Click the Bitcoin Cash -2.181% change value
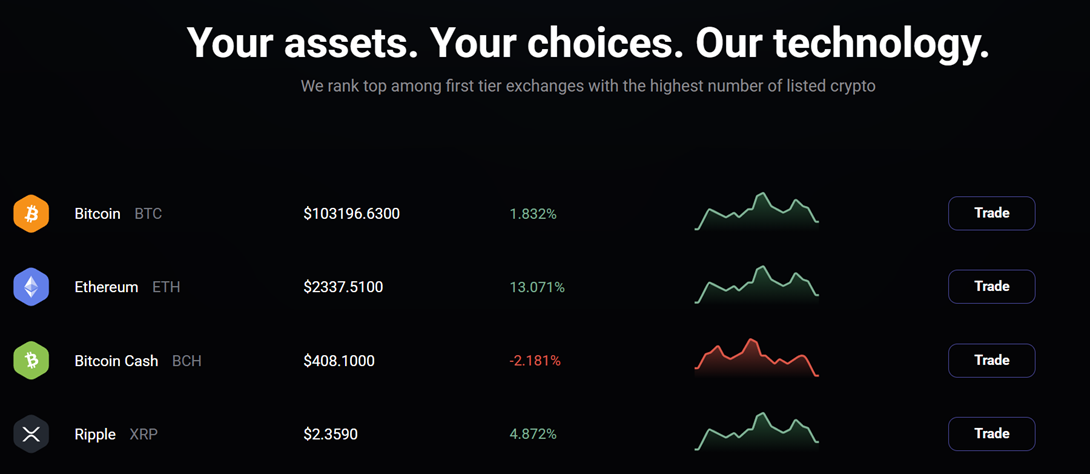1090x474 pixels. [535, 361]
